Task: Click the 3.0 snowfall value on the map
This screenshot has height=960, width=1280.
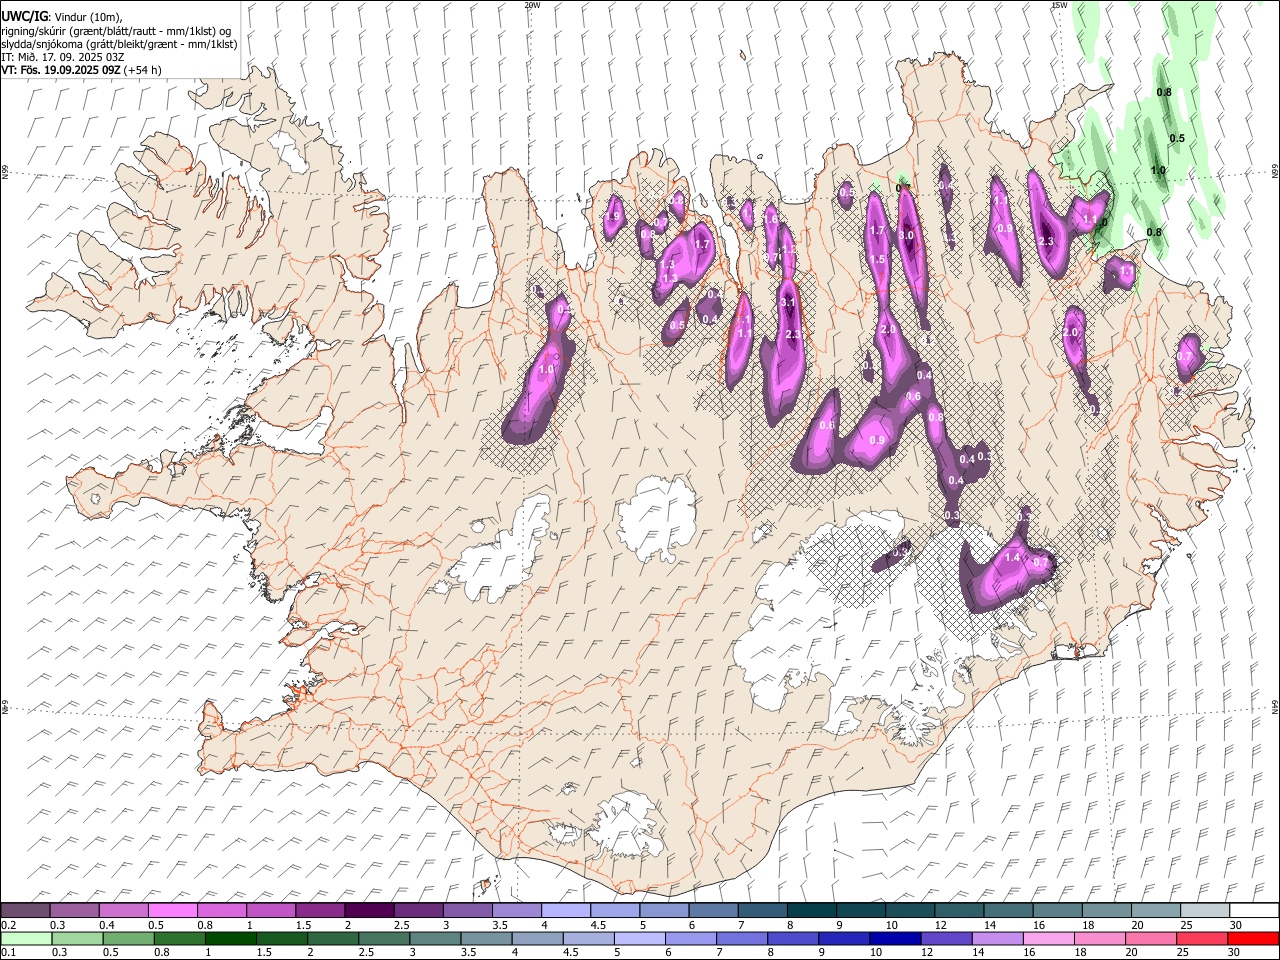Action: (x=907, y=236)
